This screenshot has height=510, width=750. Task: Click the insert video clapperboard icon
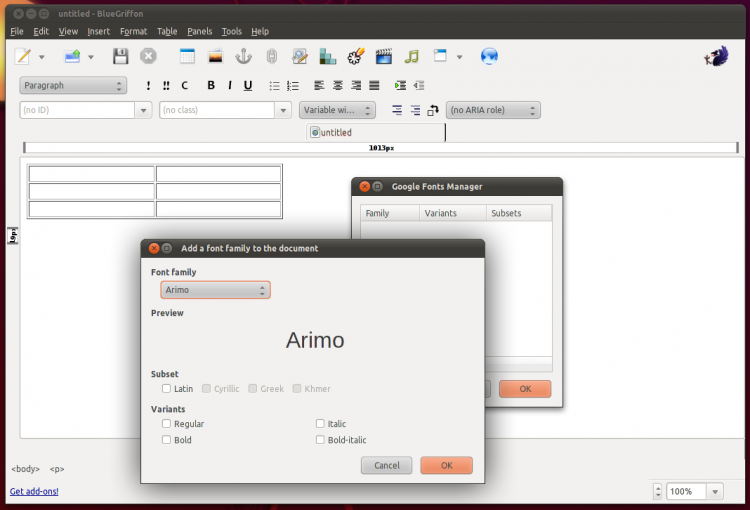pyautogui.click(x=384, y=57)
